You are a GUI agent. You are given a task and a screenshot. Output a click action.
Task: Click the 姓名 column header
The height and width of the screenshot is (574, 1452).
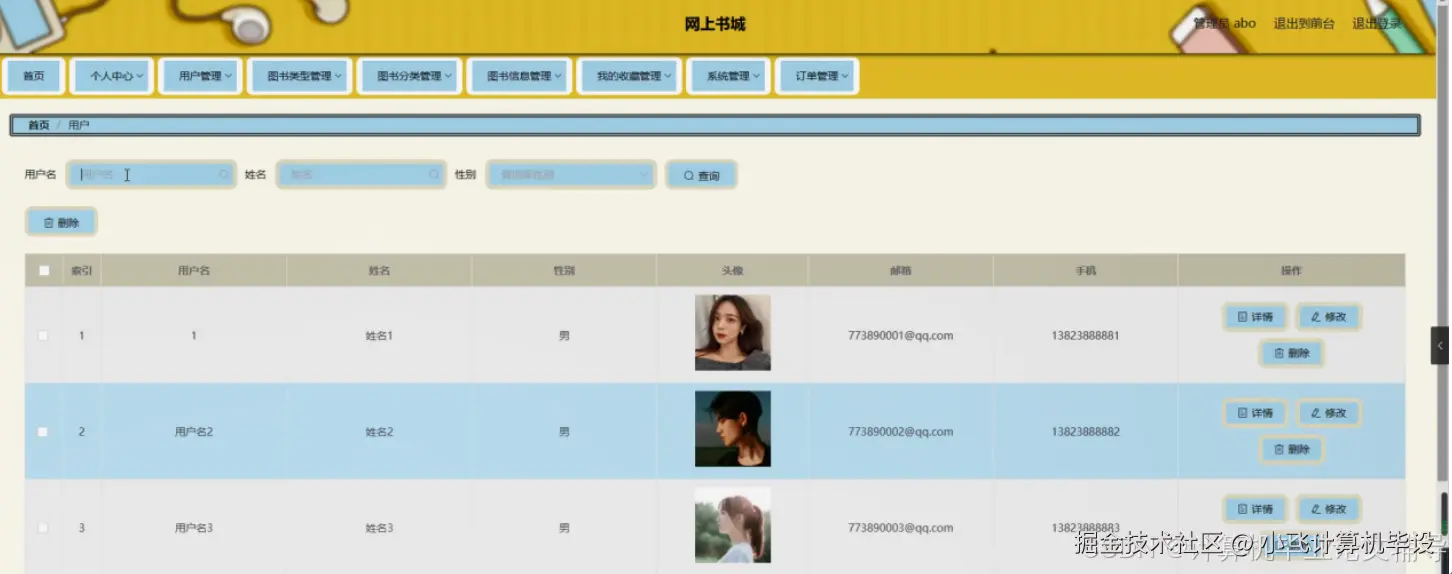click(x=379, y=271)
